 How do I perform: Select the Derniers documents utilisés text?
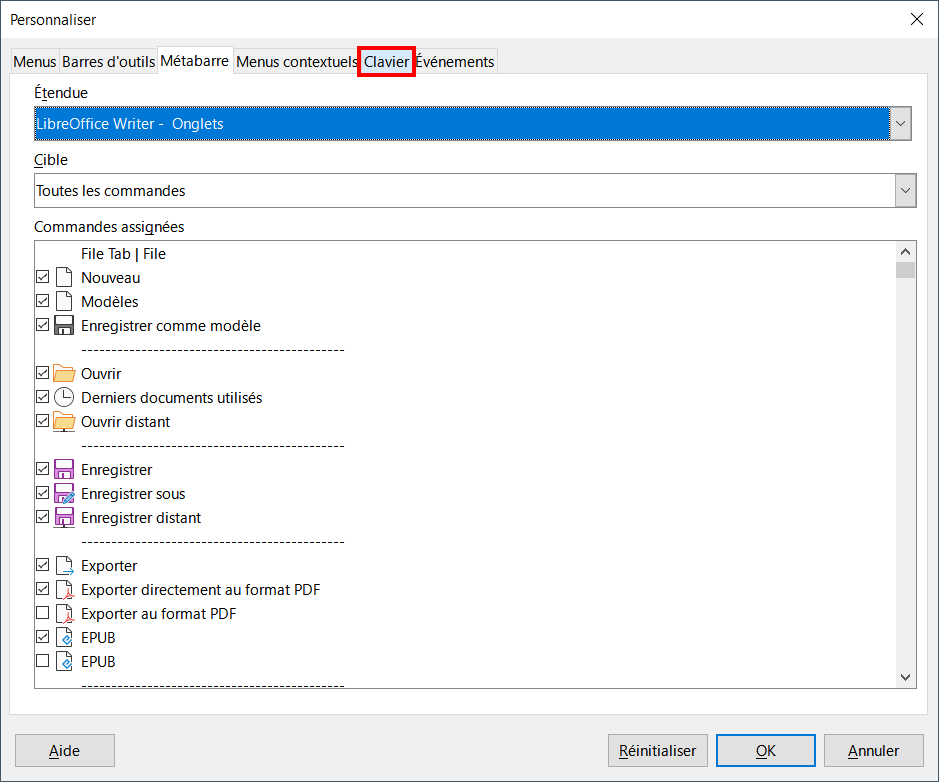pos(172,398)
